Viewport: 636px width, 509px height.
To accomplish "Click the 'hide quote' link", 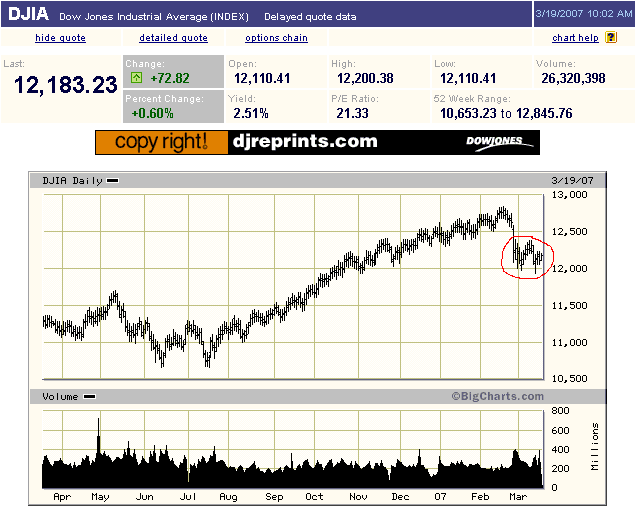I will [60, 38].
